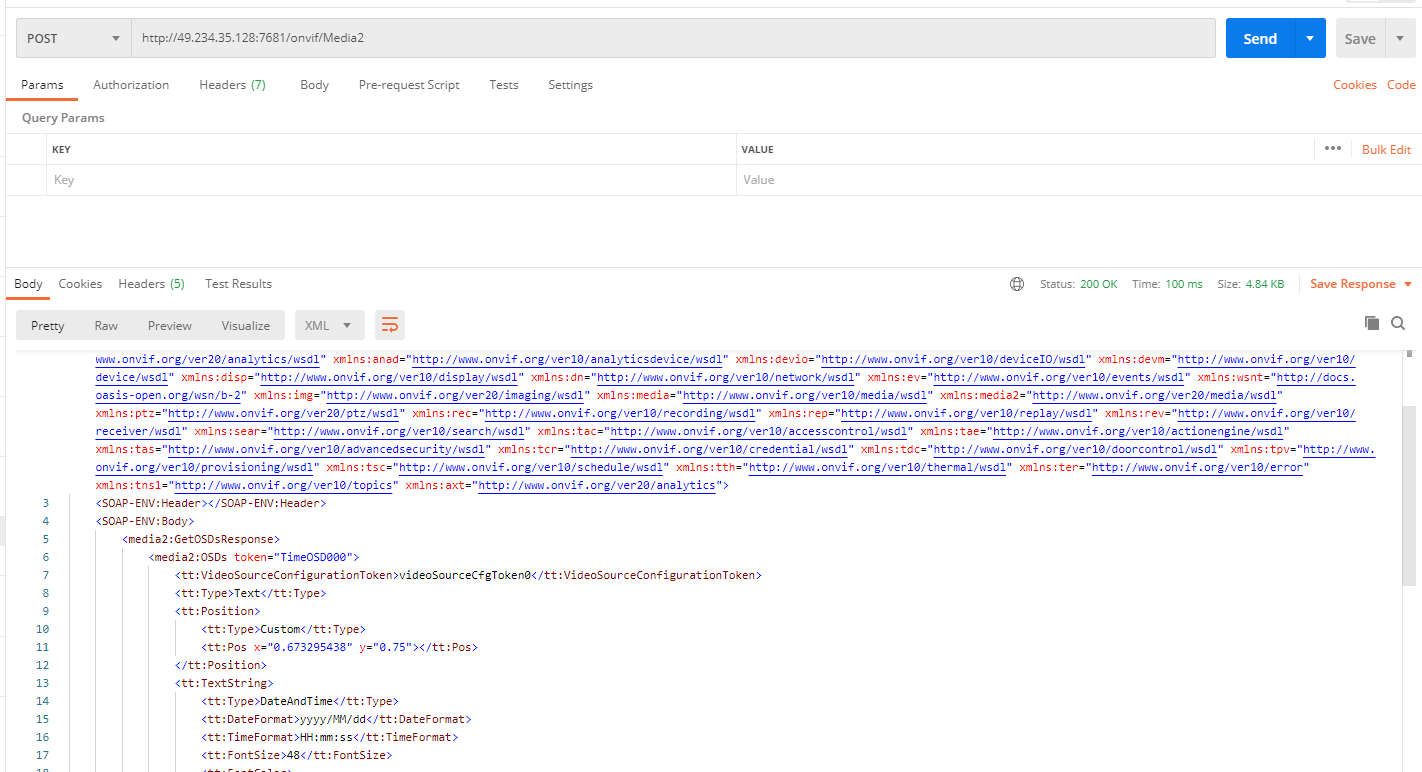Open the Code snippet link
The width and height of the screenshot is (1422, 772).
[x=1401, y=85]
